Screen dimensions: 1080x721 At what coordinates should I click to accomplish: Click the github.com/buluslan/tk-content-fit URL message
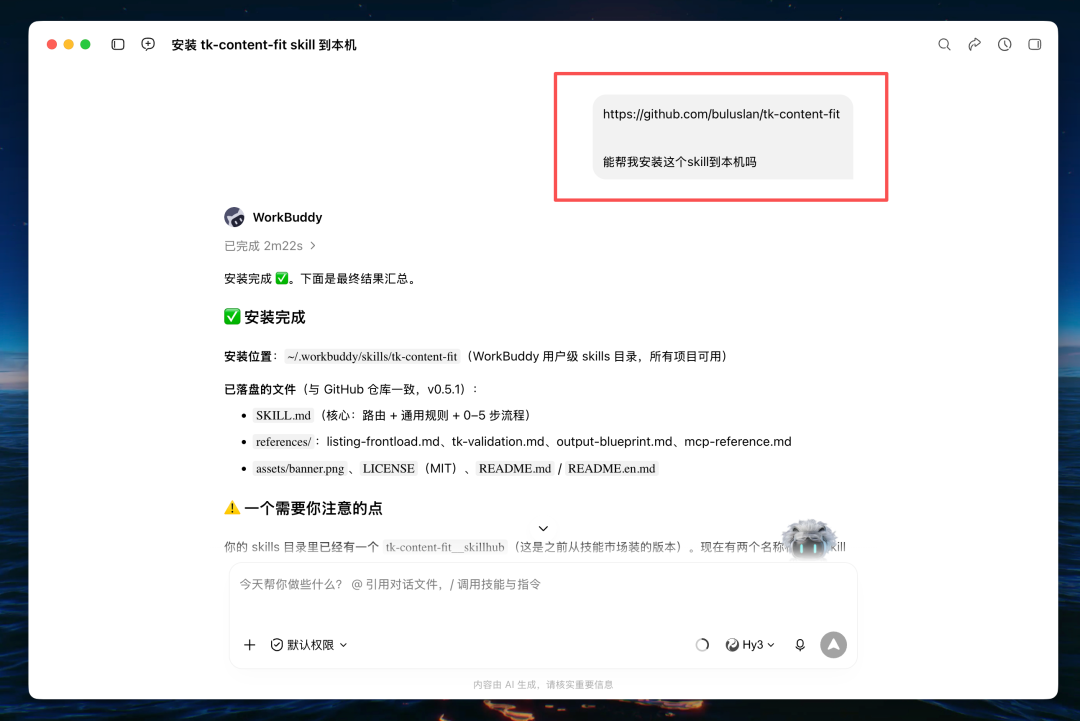click(721, 114)
